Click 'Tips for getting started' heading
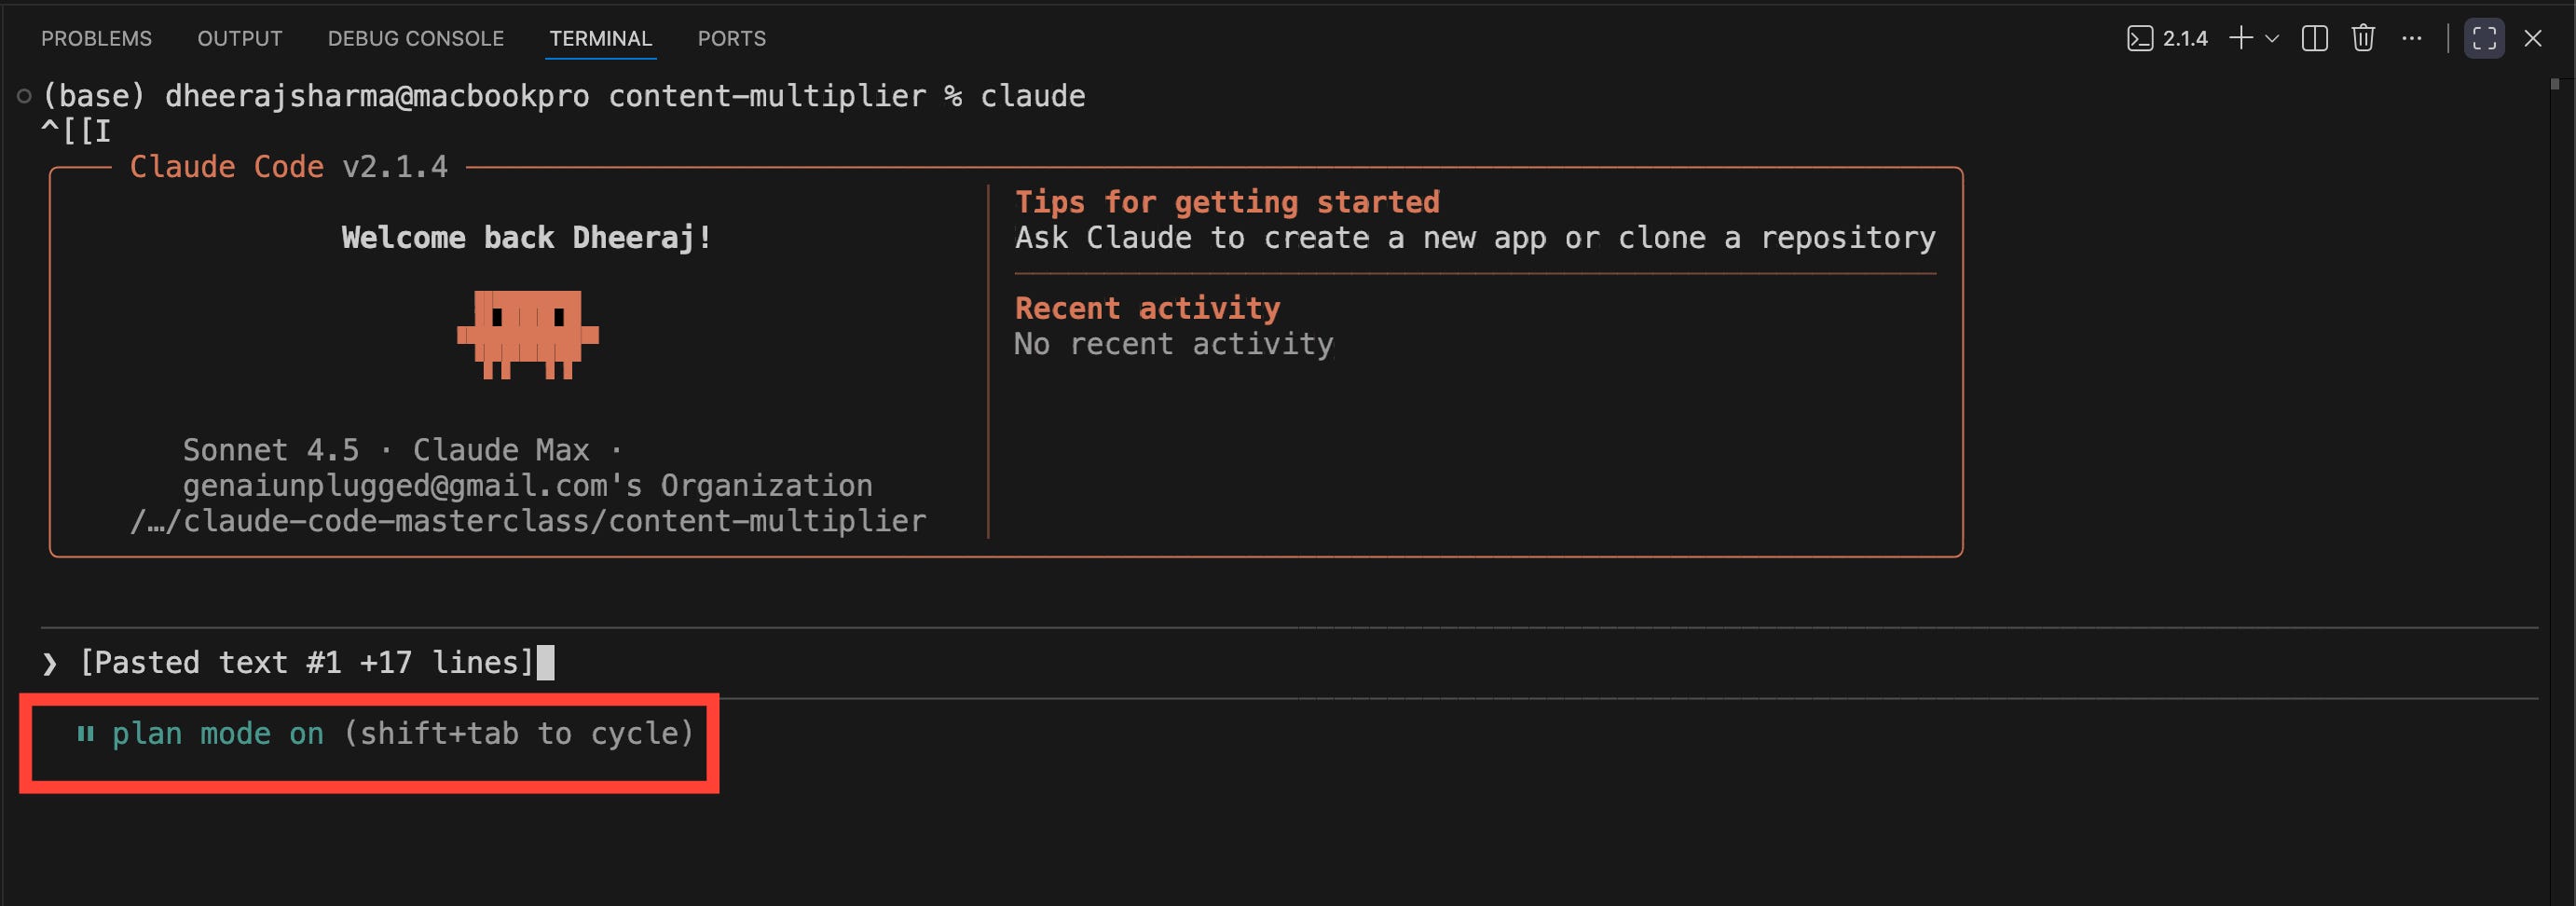The width and height of the screenshot is (2576, 906). (x=1227, y=202)
